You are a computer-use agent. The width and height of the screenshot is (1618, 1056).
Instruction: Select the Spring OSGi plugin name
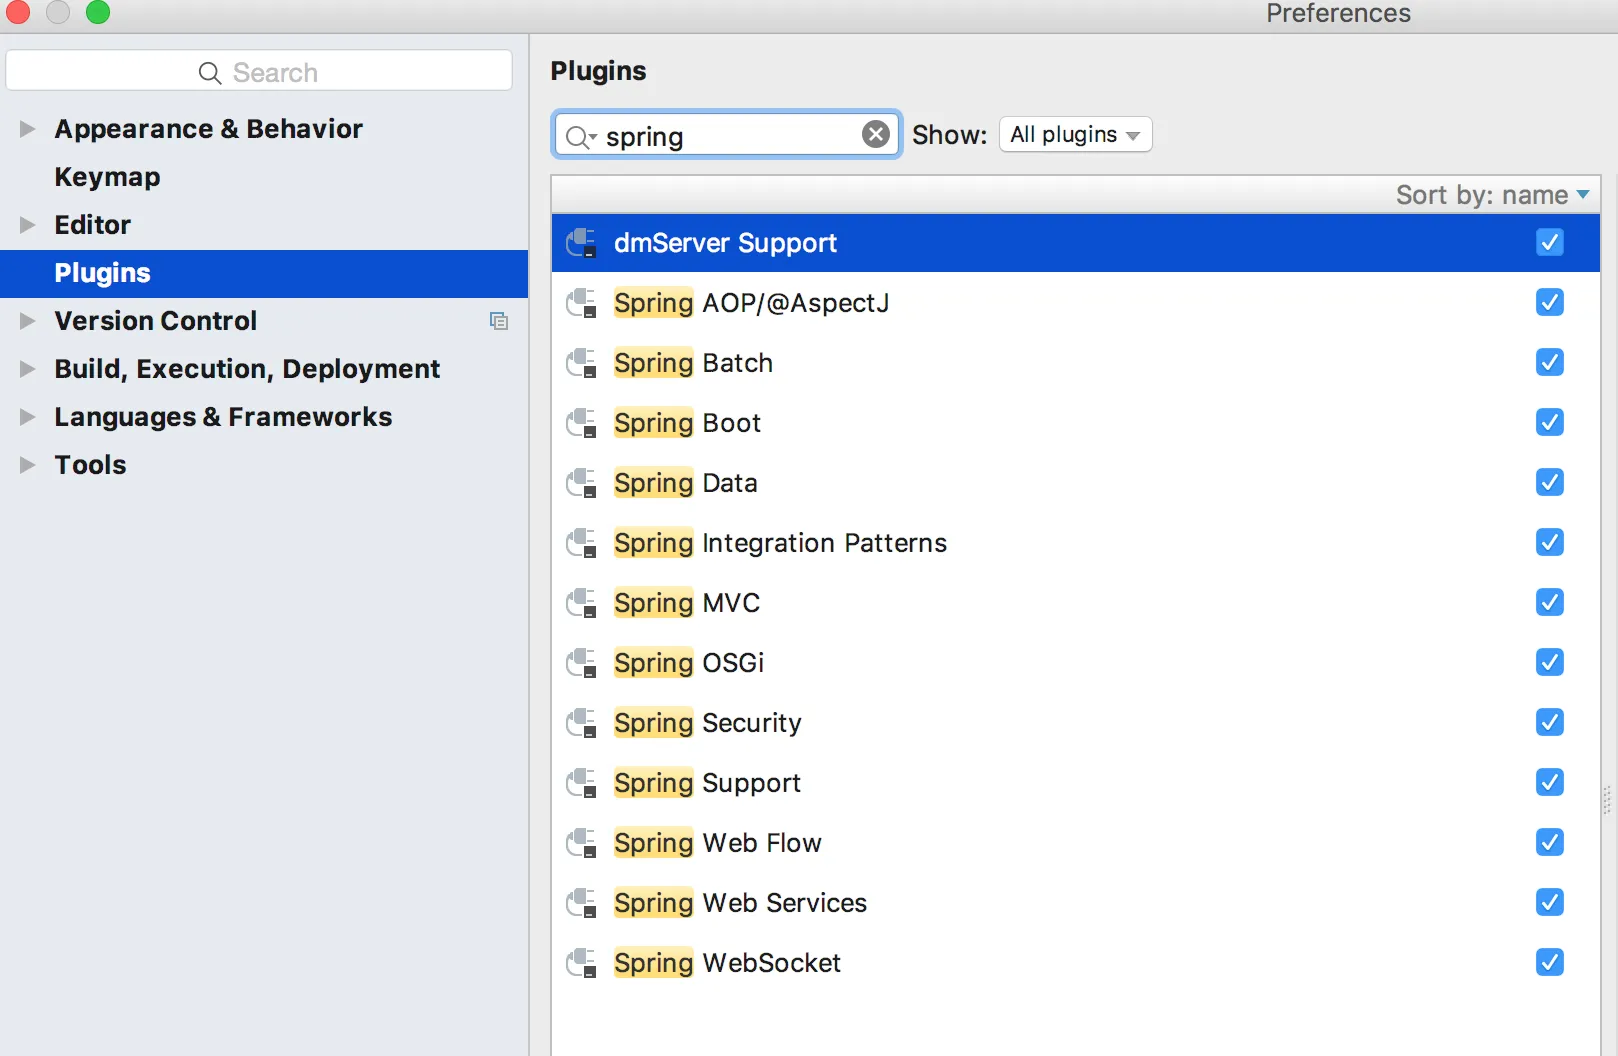[x=689, y=663]
